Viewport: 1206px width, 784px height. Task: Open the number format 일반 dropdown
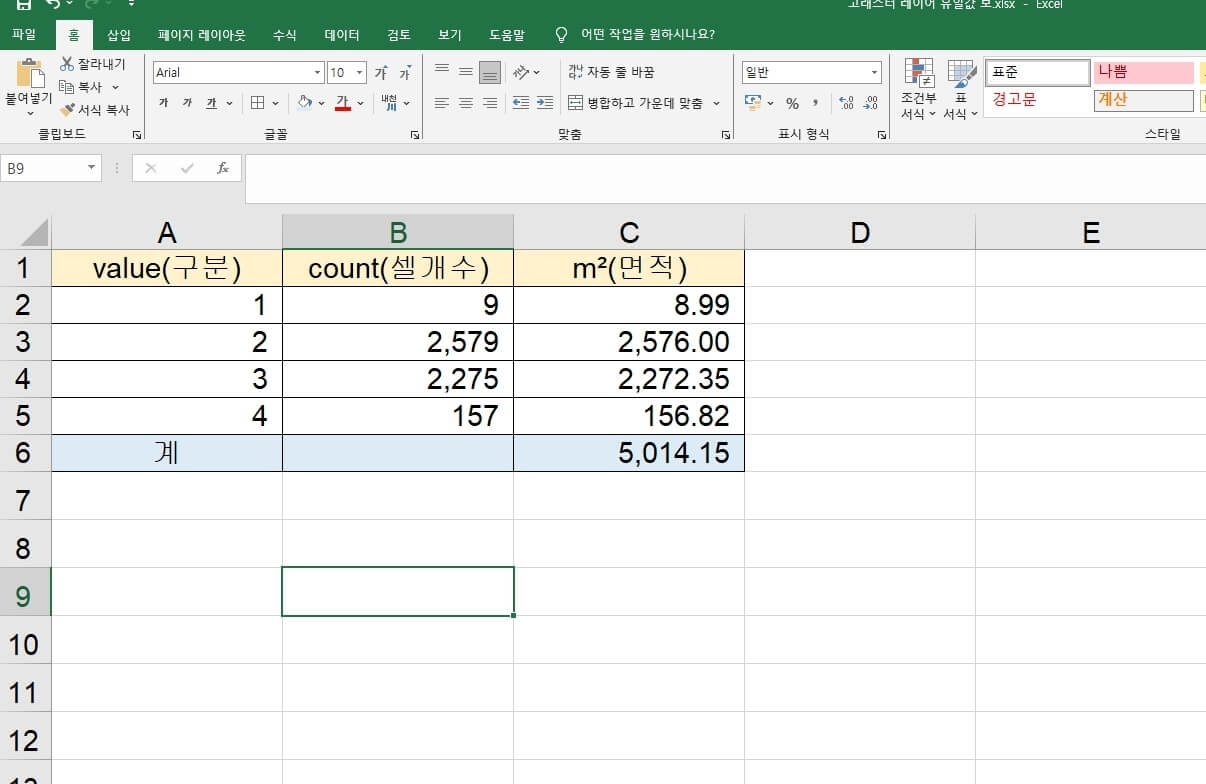tap(874, 73)
